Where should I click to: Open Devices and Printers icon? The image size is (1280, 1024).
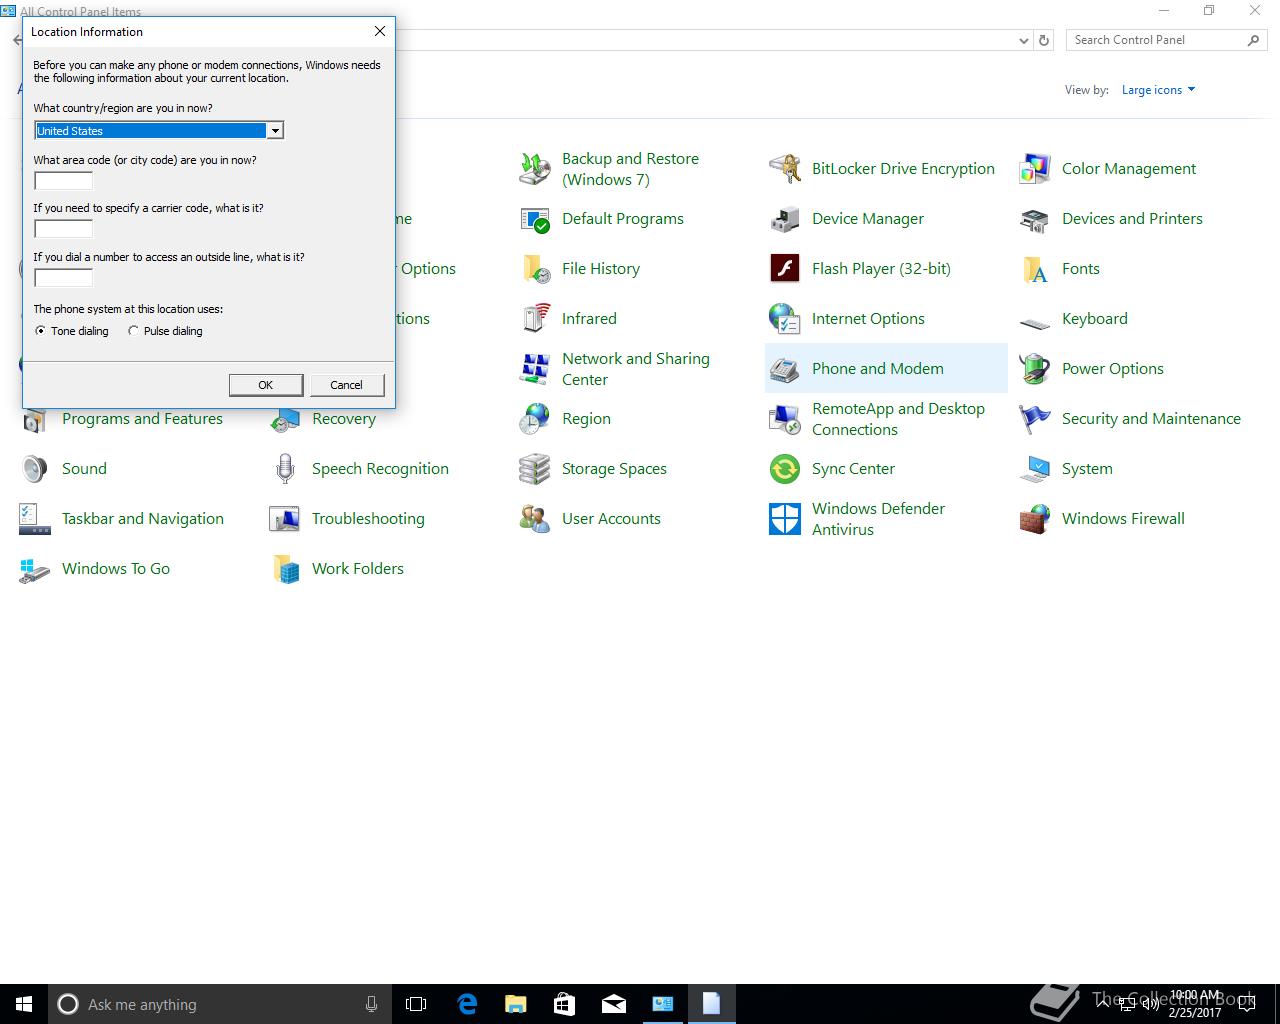point(1035,219)
